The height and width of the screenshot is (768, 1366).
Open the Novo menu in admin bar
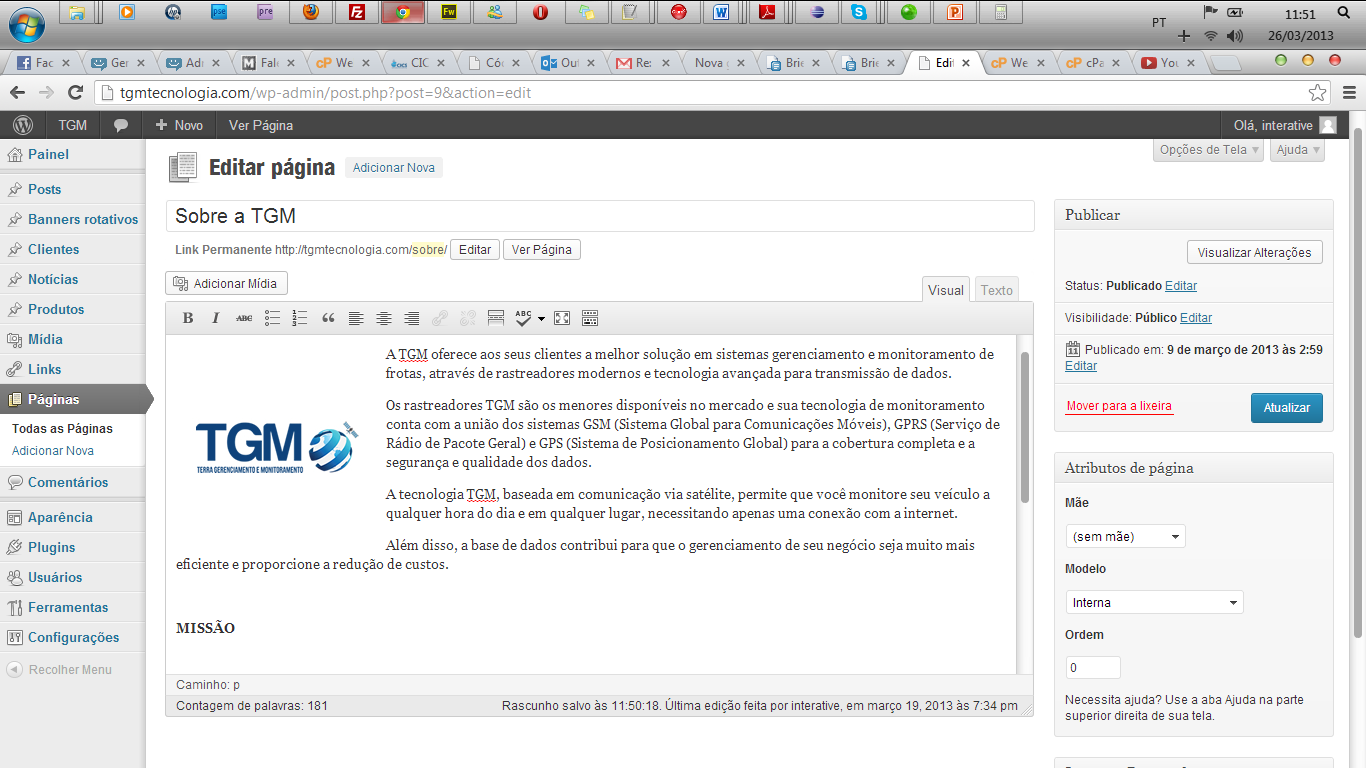pos(179,125)
